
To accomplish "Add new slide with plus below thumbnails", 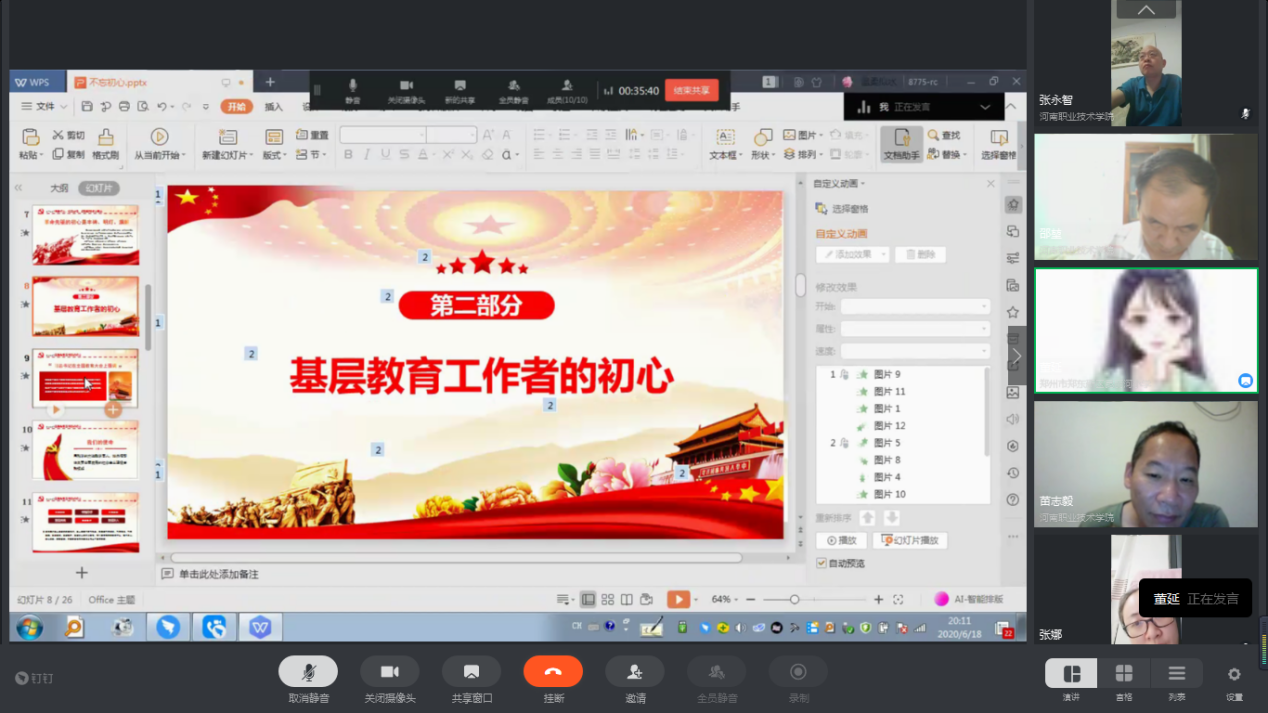I will click(82, 573).
